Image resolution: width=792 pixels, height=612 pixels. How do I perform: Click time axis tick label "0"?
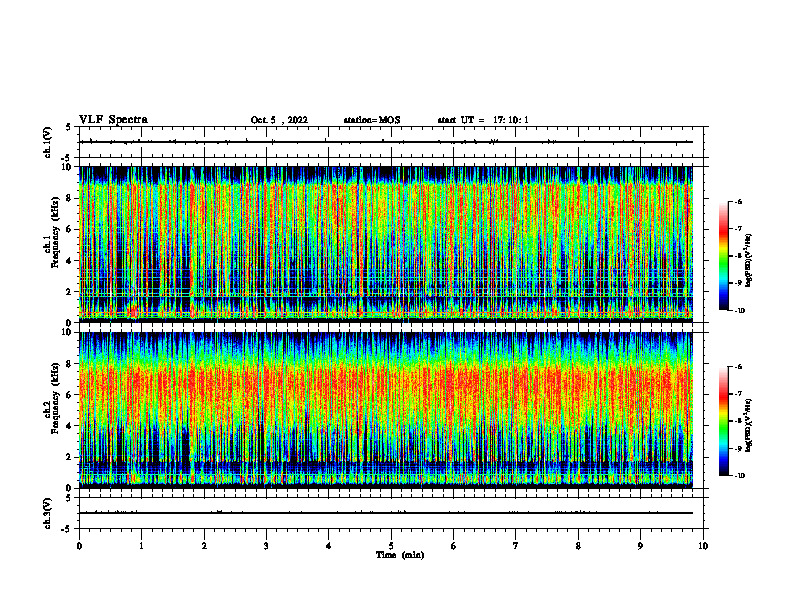pyautogui.click(x=79, y=546)
